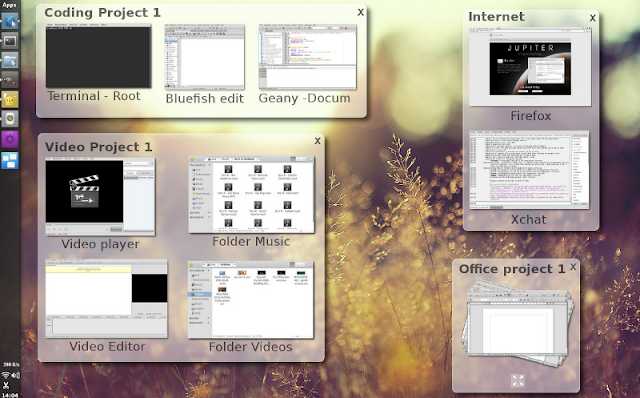Image resolution: width=640 pixels, height=398 pixels.
Task: Close the Video Project 1 group
Action: [x=317, y=141]
